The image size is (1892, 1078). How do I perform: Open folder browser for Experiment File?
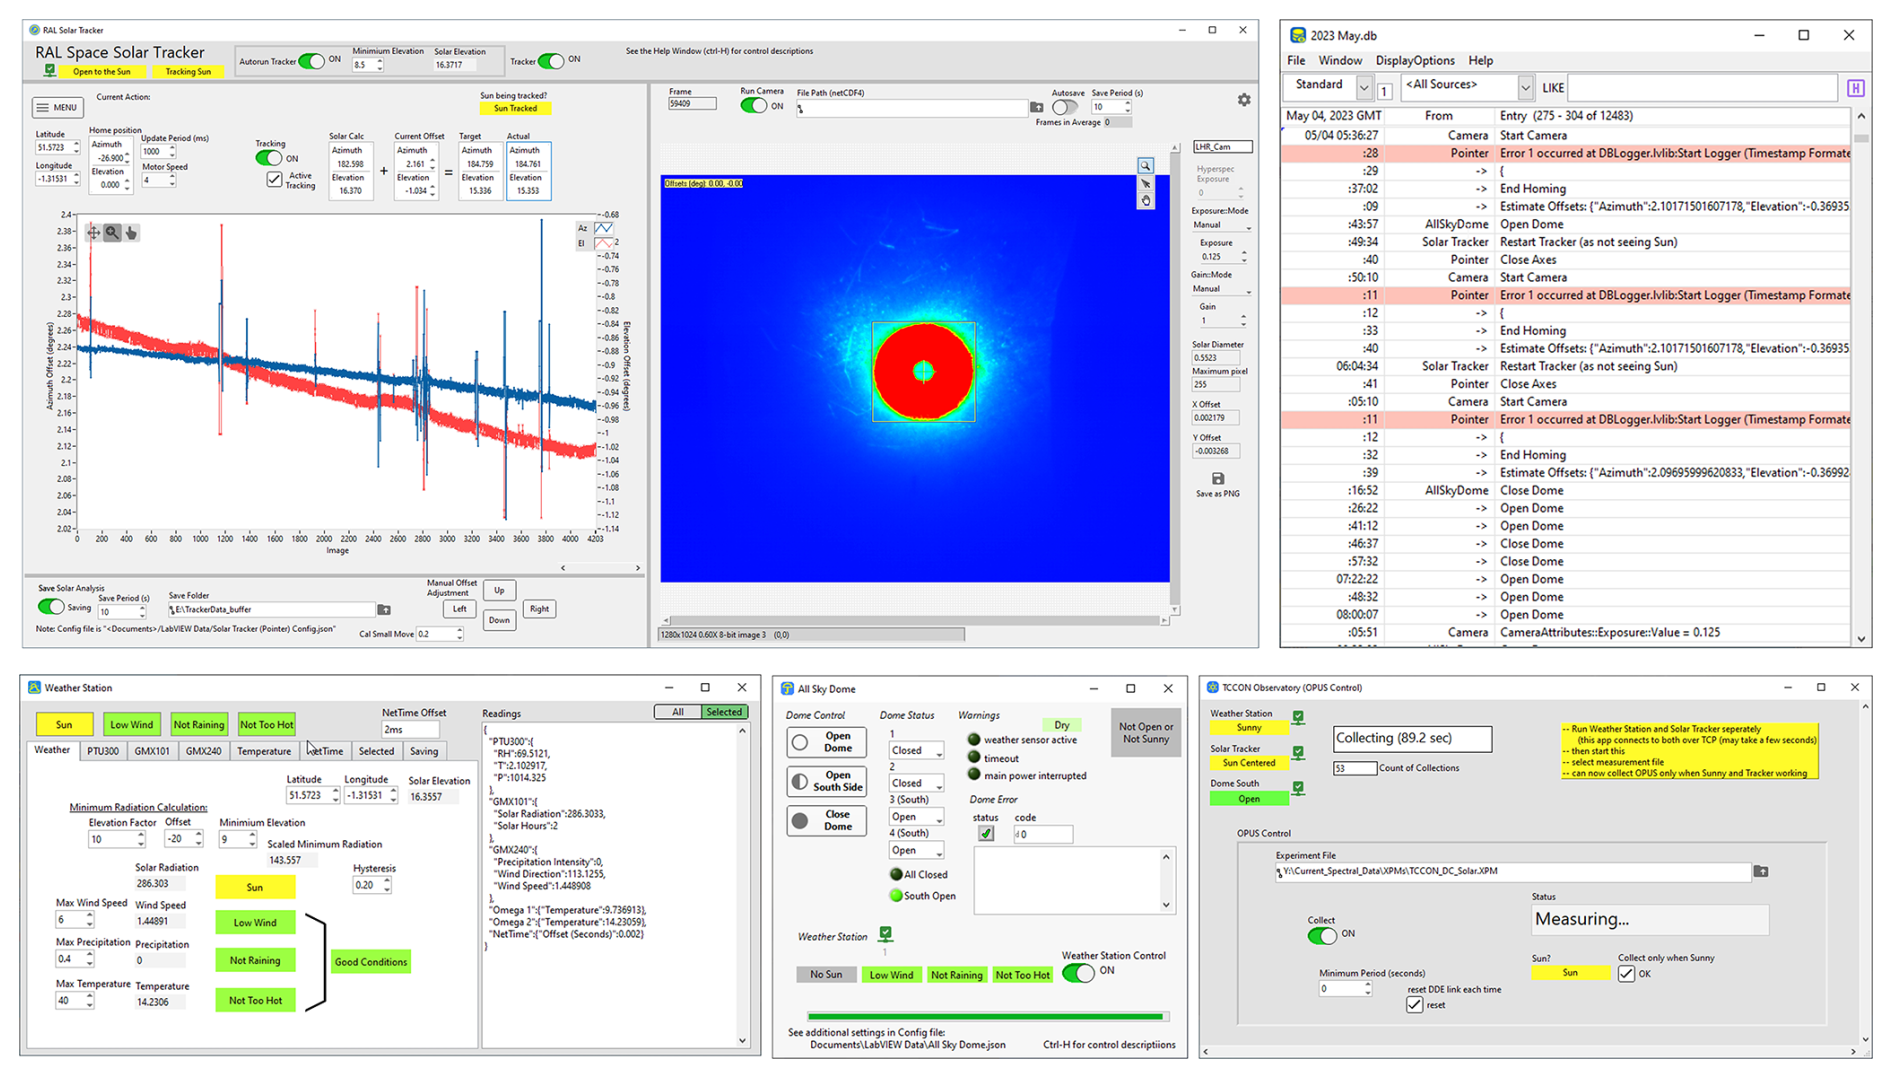tap(1760, 872)
